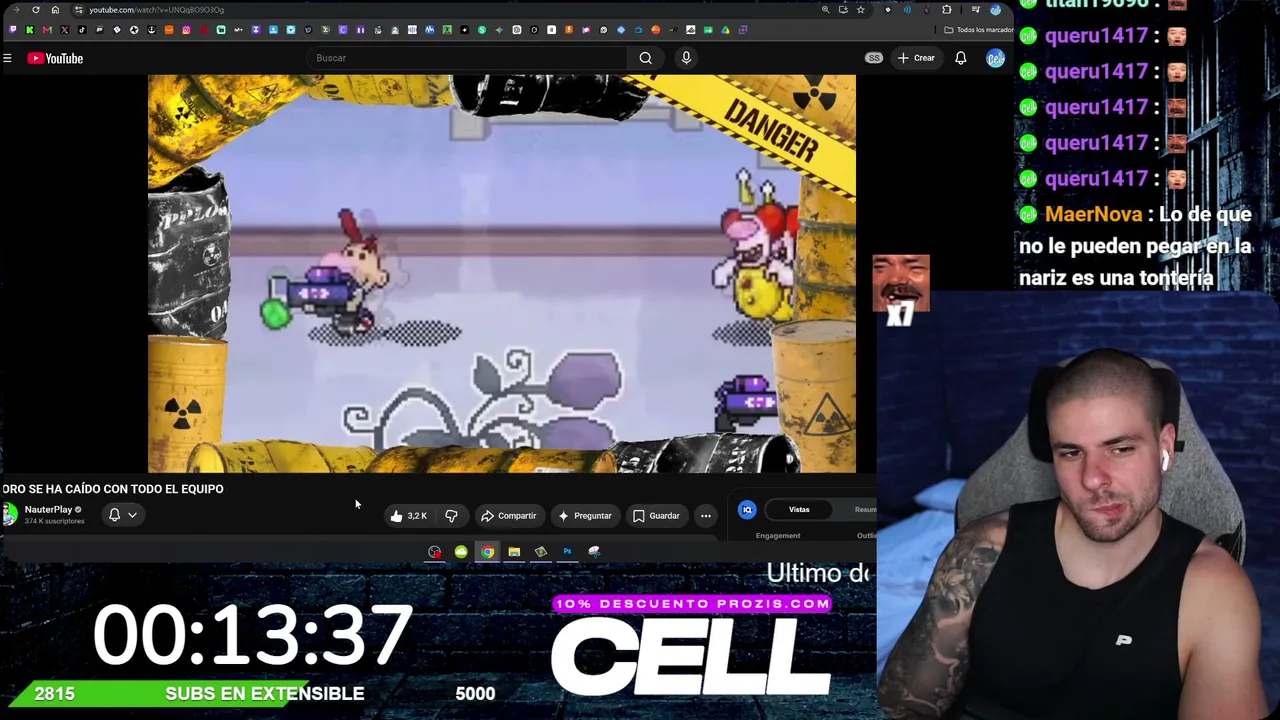The height and width of the screenshot is (720, 1280).
Task: Open File Explorer from the taskbar
Action: pos(514,552)
